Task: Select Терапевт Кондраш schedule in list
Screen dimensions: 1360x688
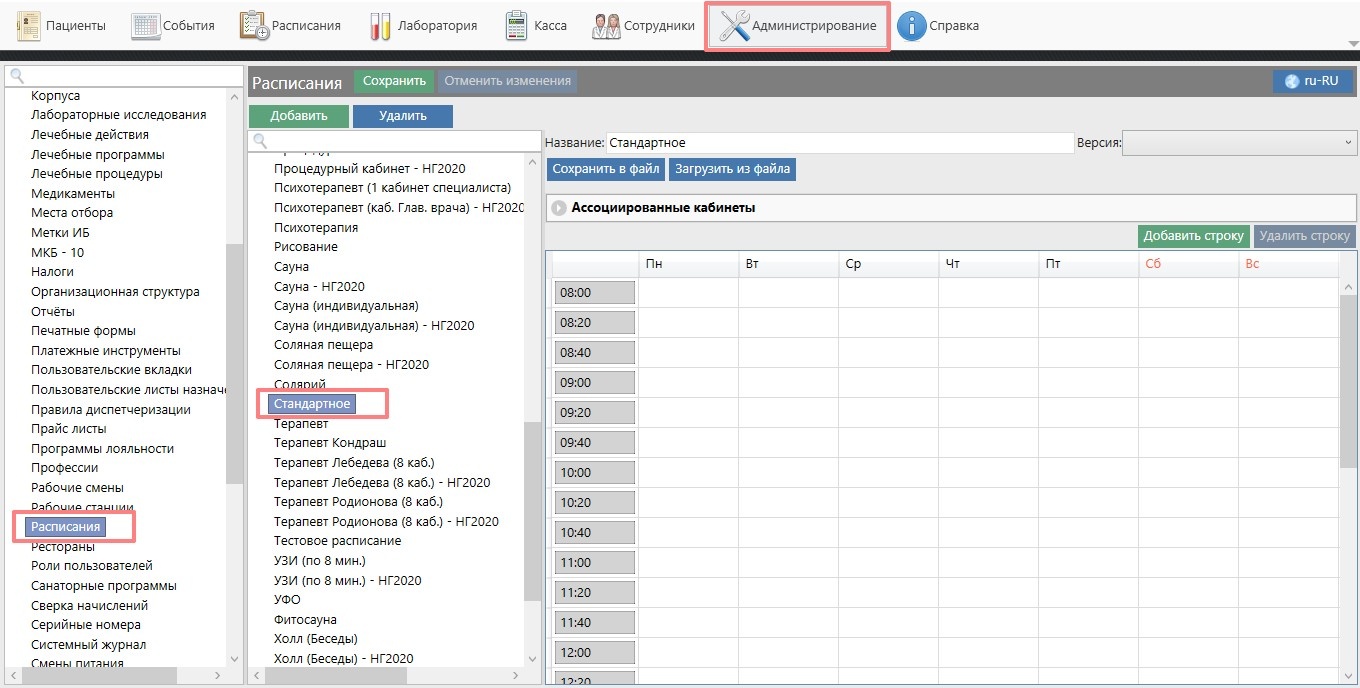Action: coord(330,443)
